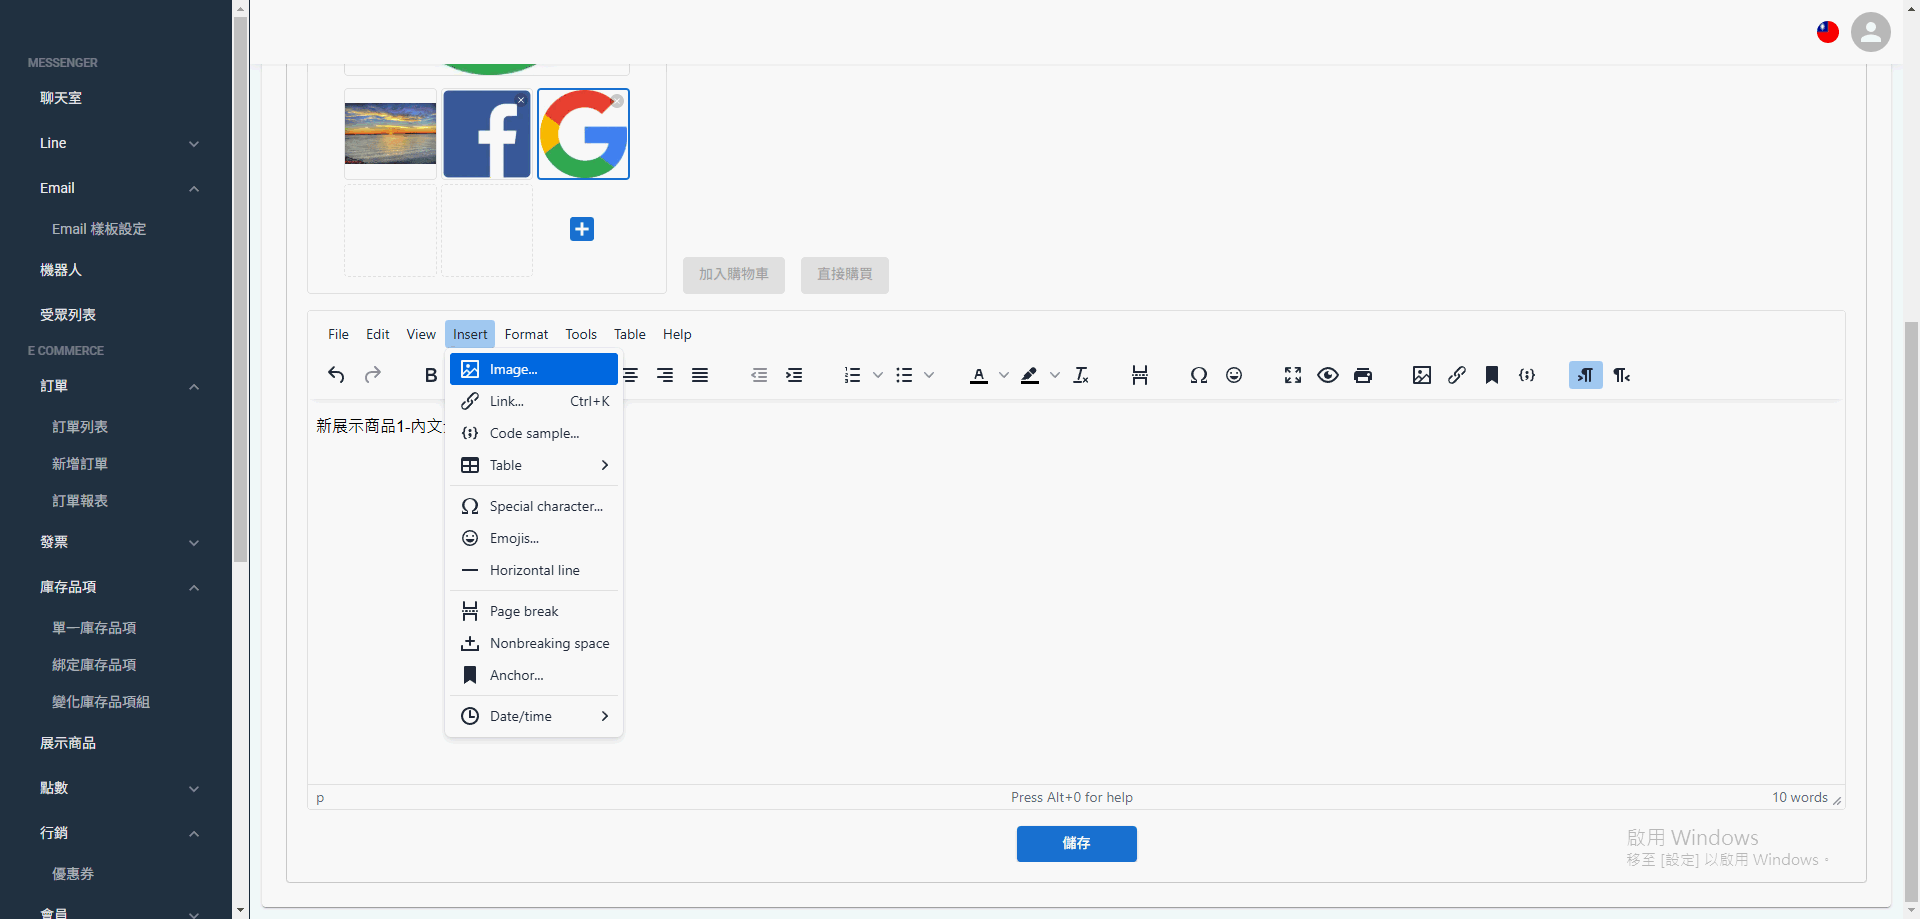Screen dimensions: 1920x919
Task: Click the 加入購物車 button
Action: [x=734, y=275]
